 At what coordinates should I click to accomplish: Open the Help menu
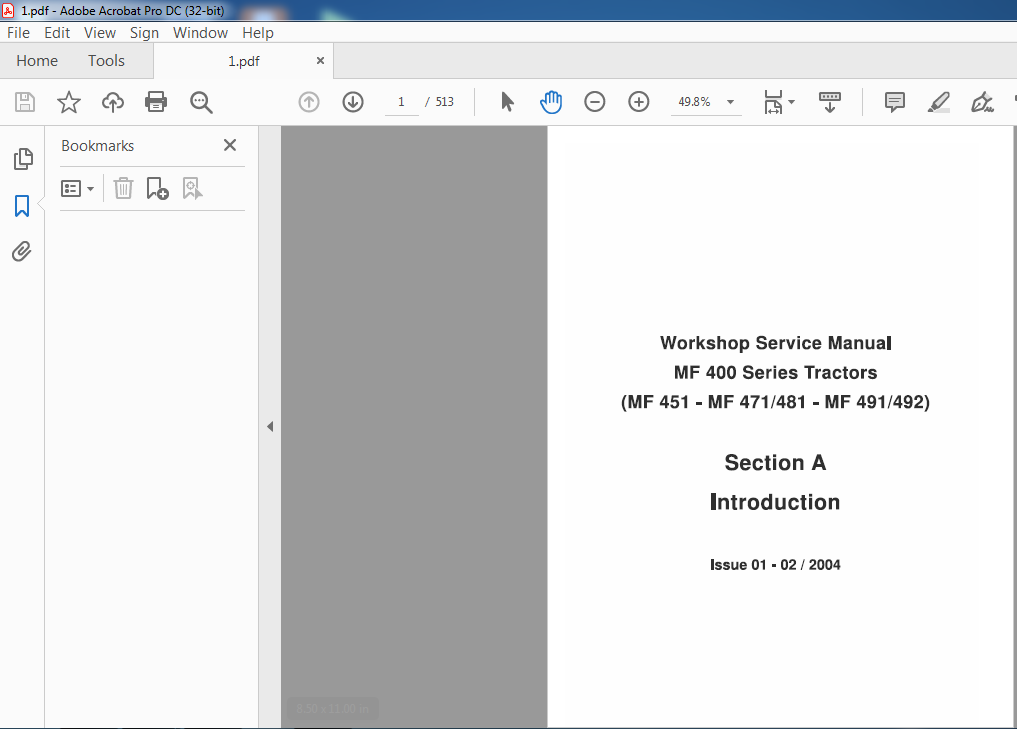coord(257,33)
